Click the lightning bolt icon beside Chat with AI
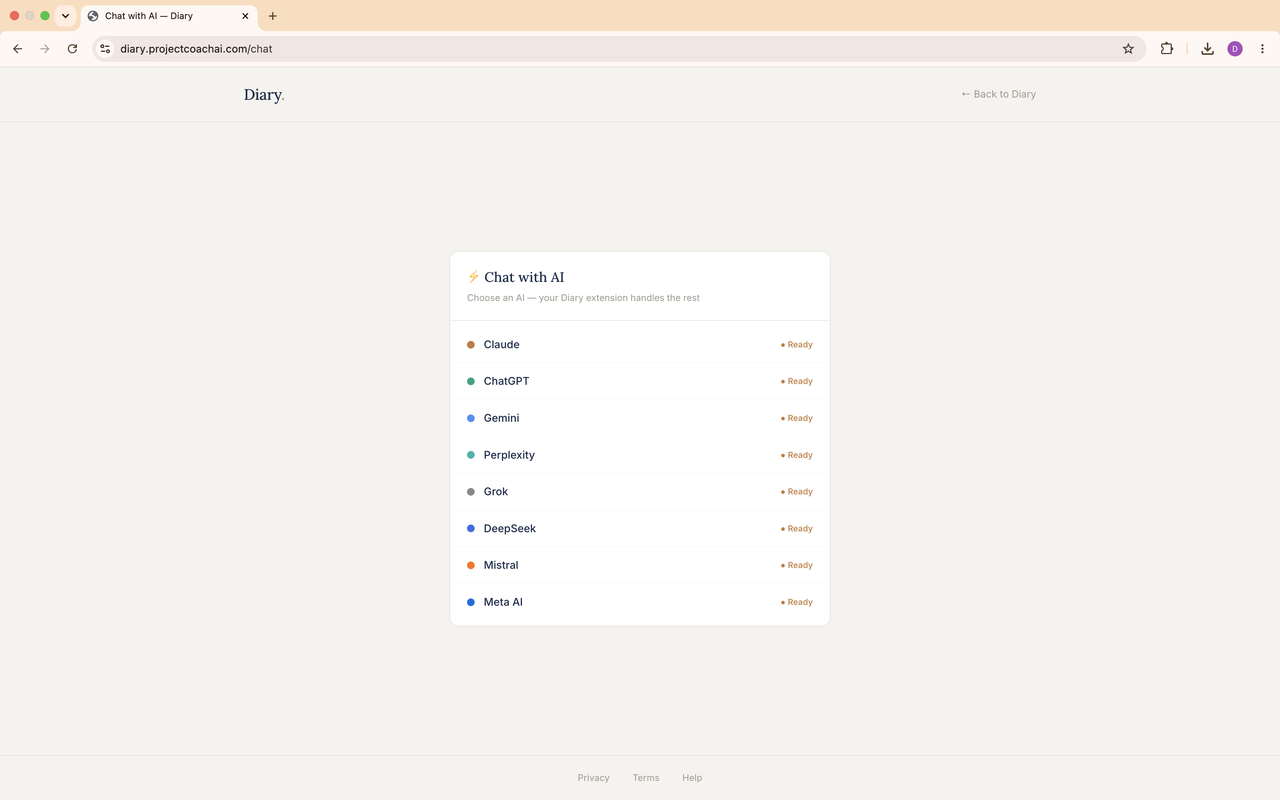The width and height of the screenshot is (1280, 800). coord(473,277)
